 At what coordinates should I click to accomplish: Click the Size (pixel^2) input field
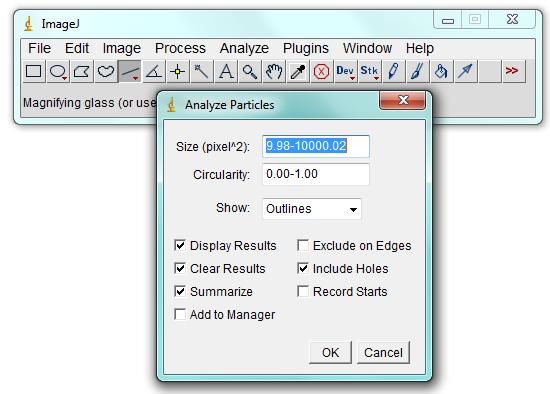tap(316, 146)
